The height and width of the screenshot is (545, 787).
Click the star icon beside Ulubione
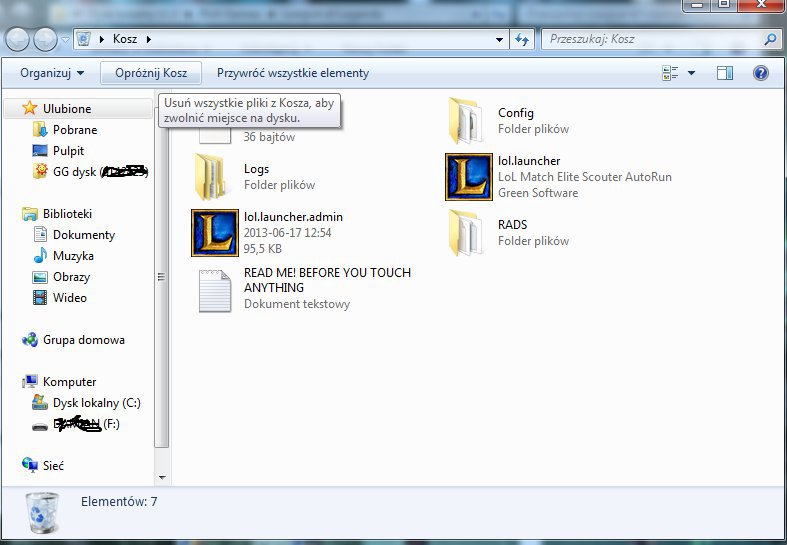[x=30, y=108]
